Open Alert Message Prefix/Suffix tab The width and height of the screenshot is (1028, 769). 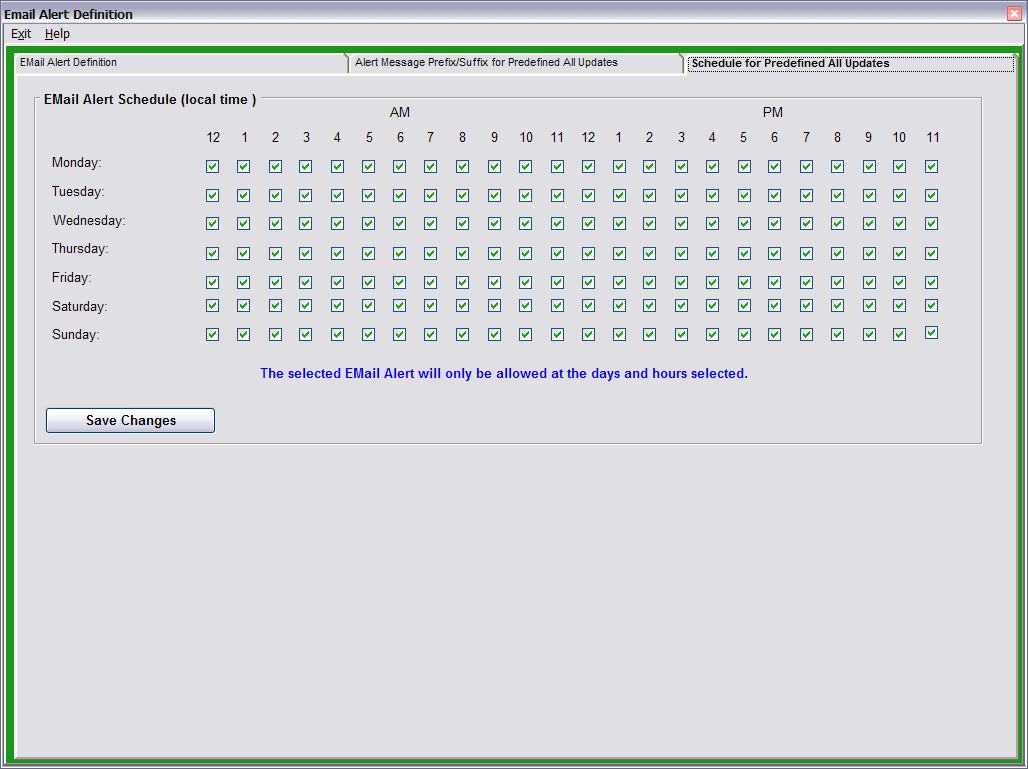[x=514, y=63]
